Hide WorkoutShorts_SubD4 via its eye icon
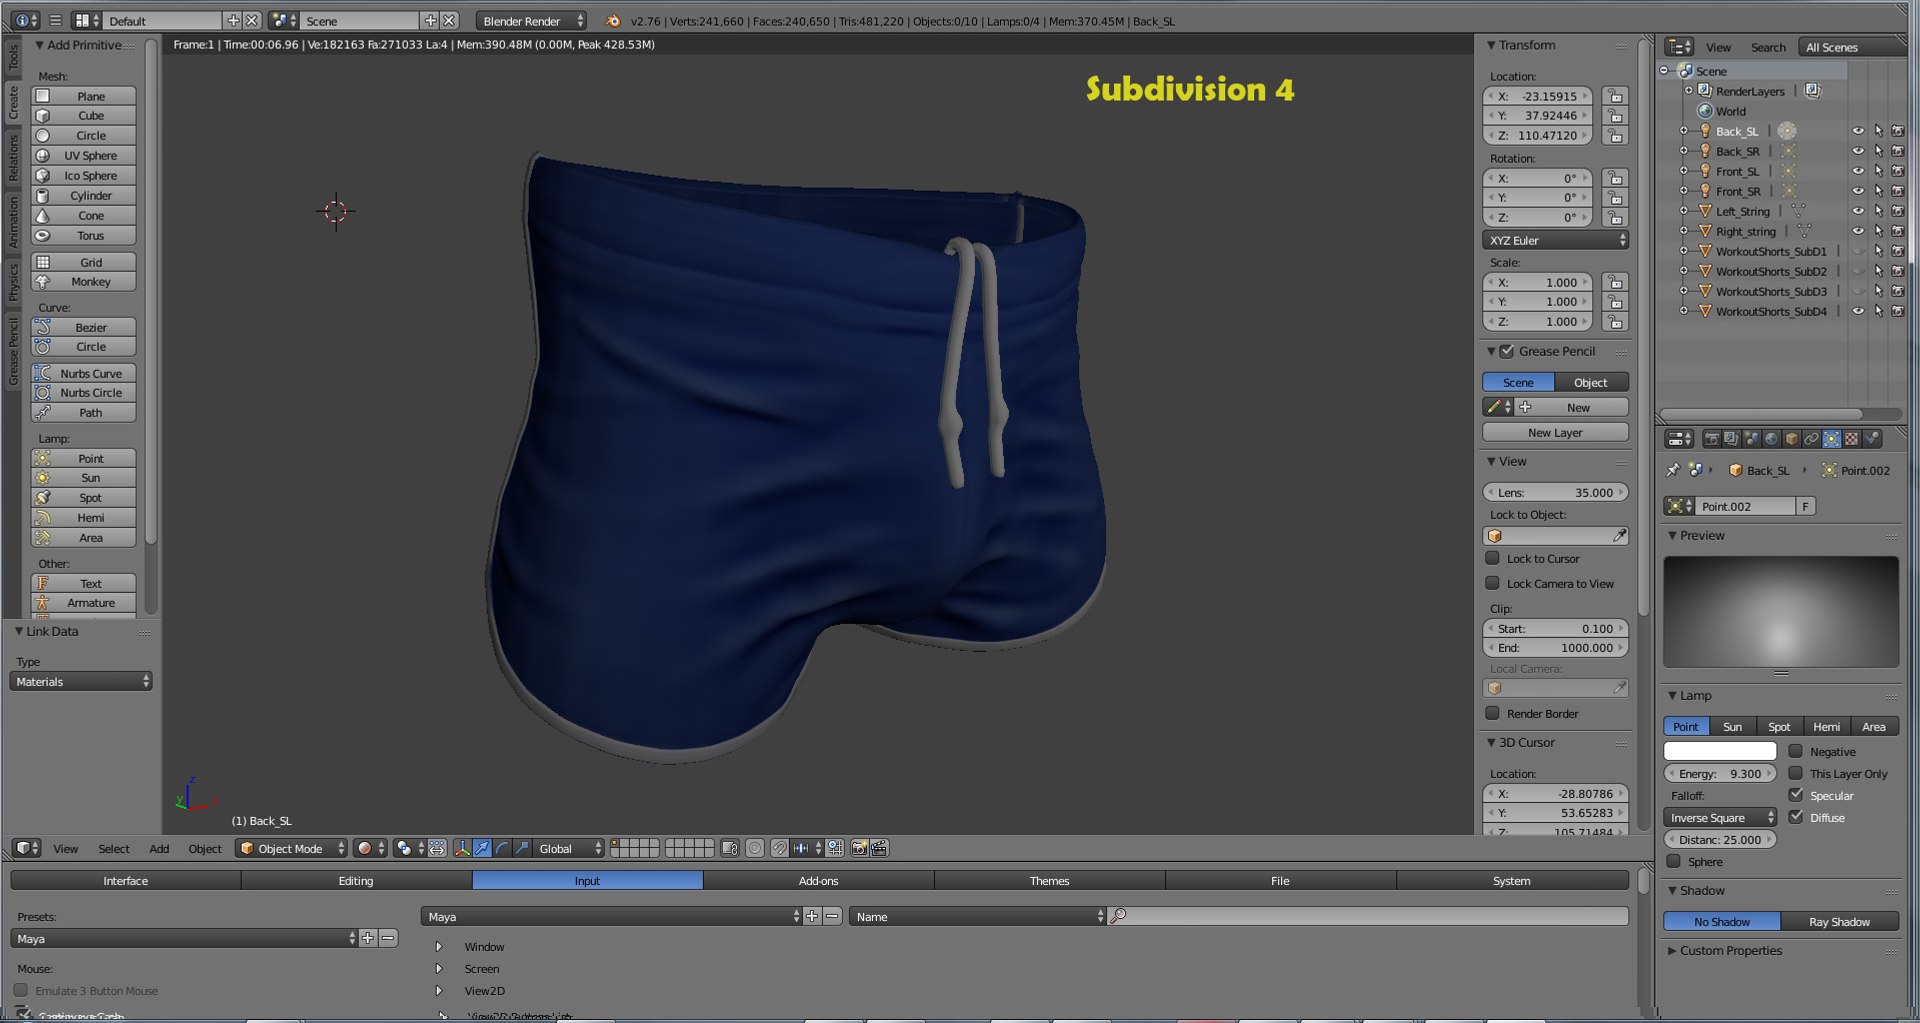1920x1023 pixels. coord(1858,311)
